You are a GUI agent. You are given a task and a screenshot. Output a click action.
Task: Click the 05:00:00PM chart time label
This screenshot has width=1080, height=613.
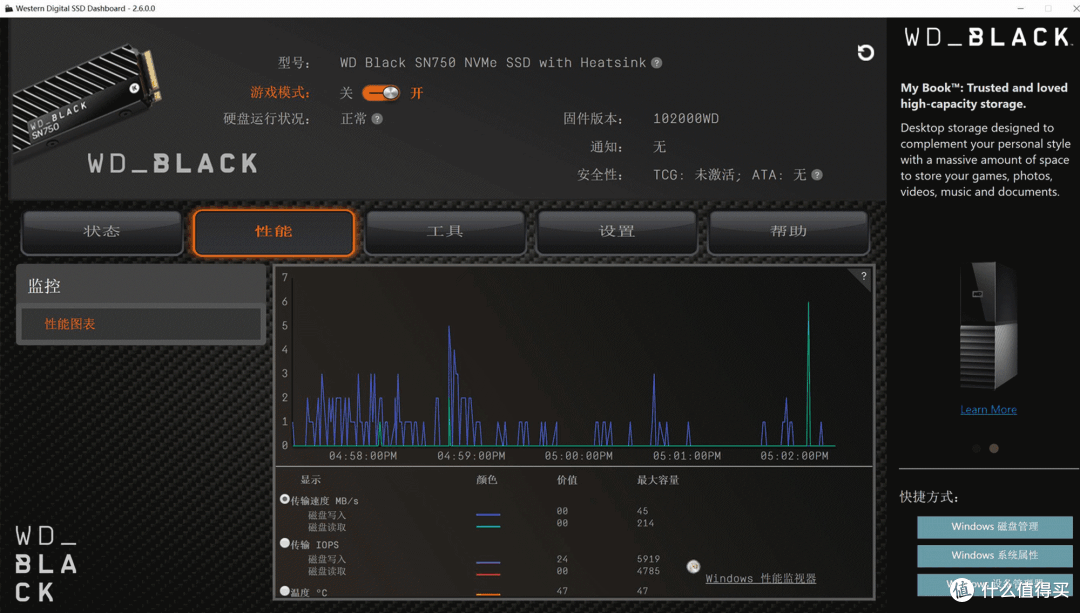[x=579, y=456]
